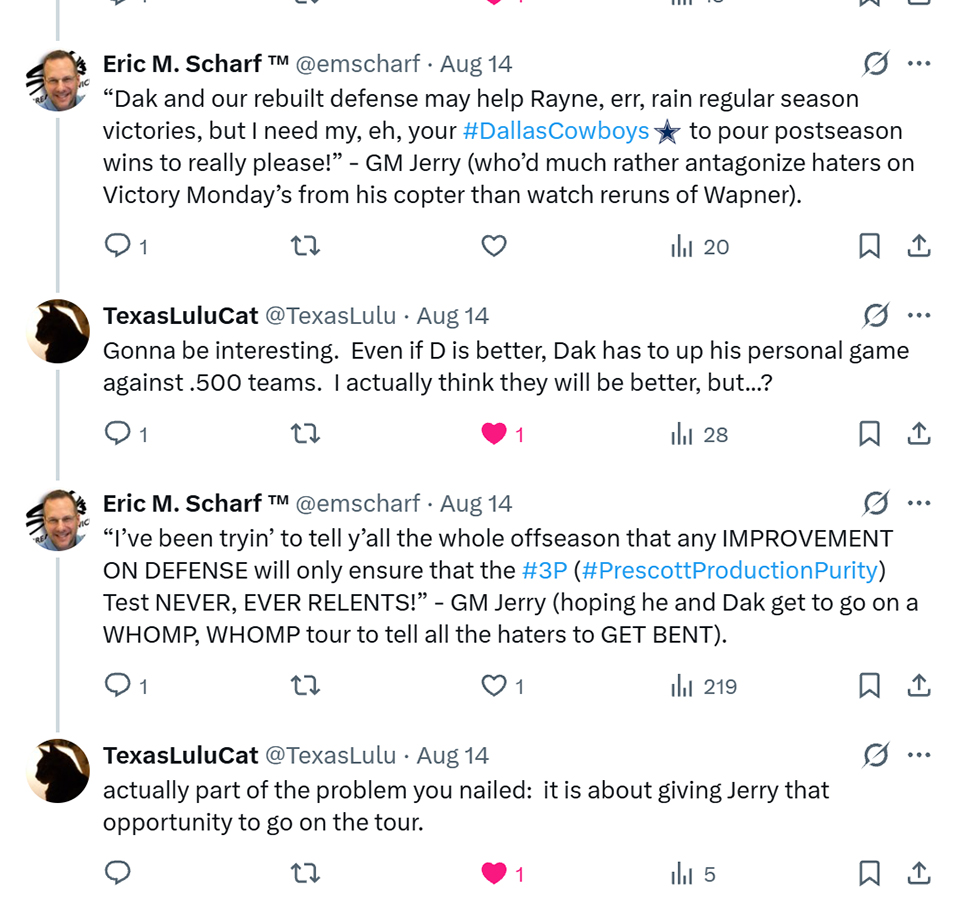
Task: Like the Dak rebuilt defense tweet
Action: click(x=494, y=246)
